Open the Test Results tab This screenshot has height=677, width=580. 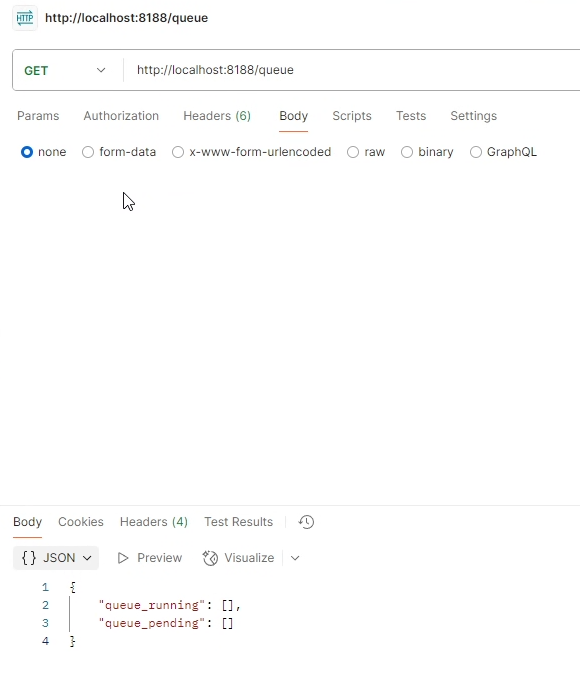[238, 522]
